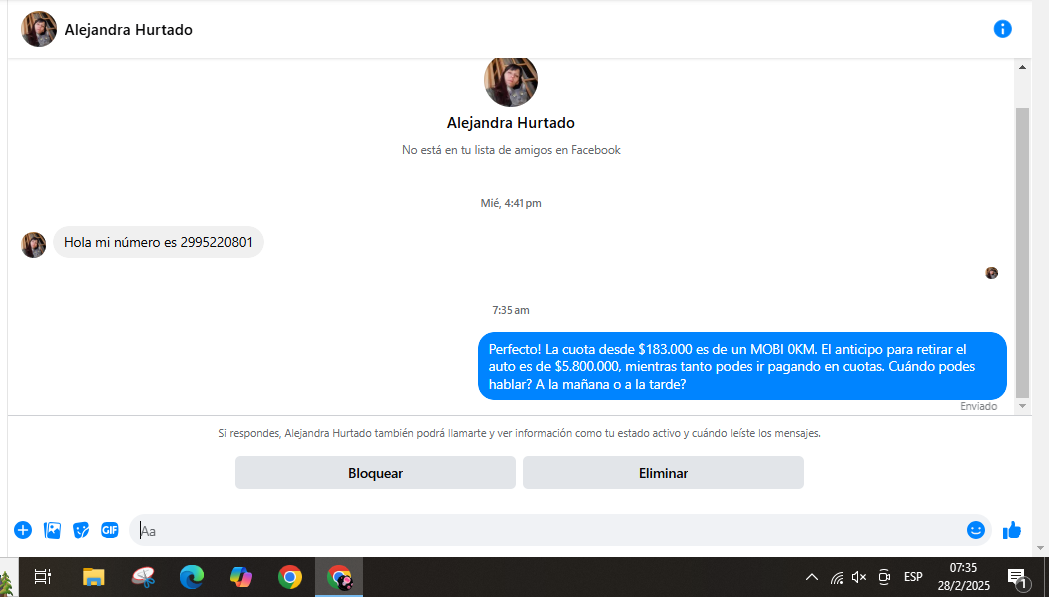Click chat scrollbar down arrow

pos(1022,406)
